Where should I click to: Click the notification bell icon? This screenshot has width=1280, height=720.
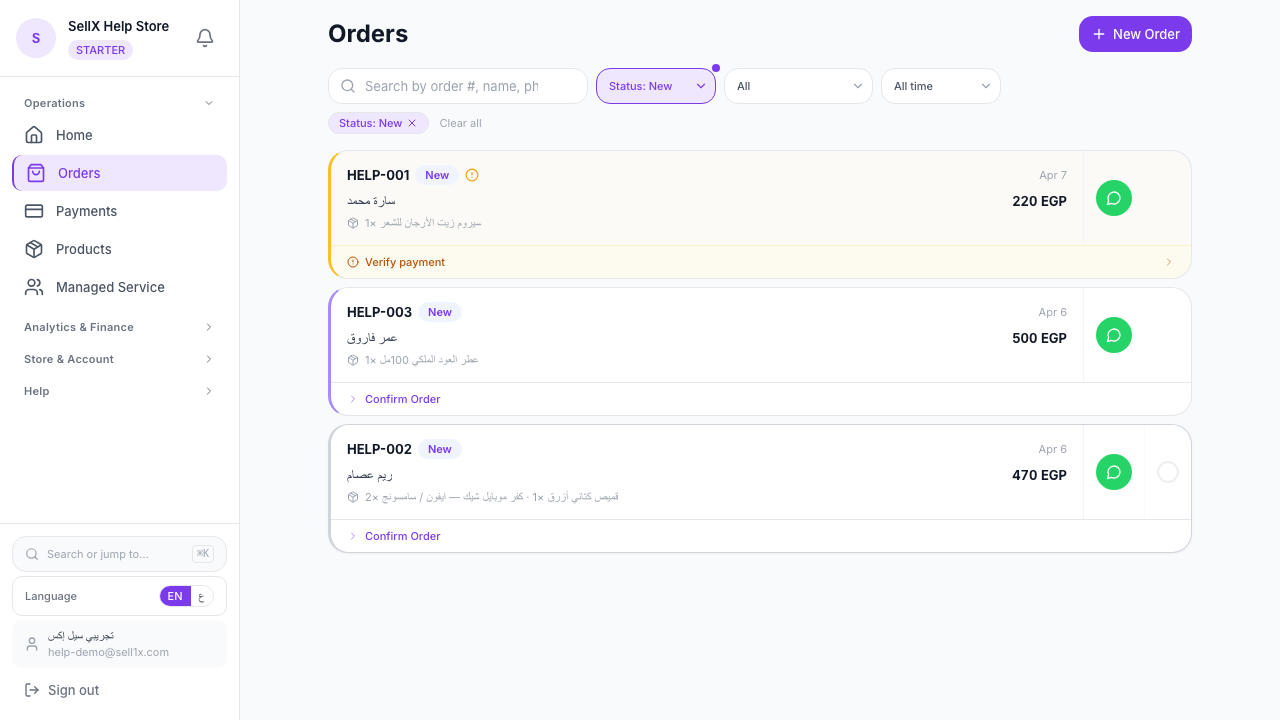(205, 37)
